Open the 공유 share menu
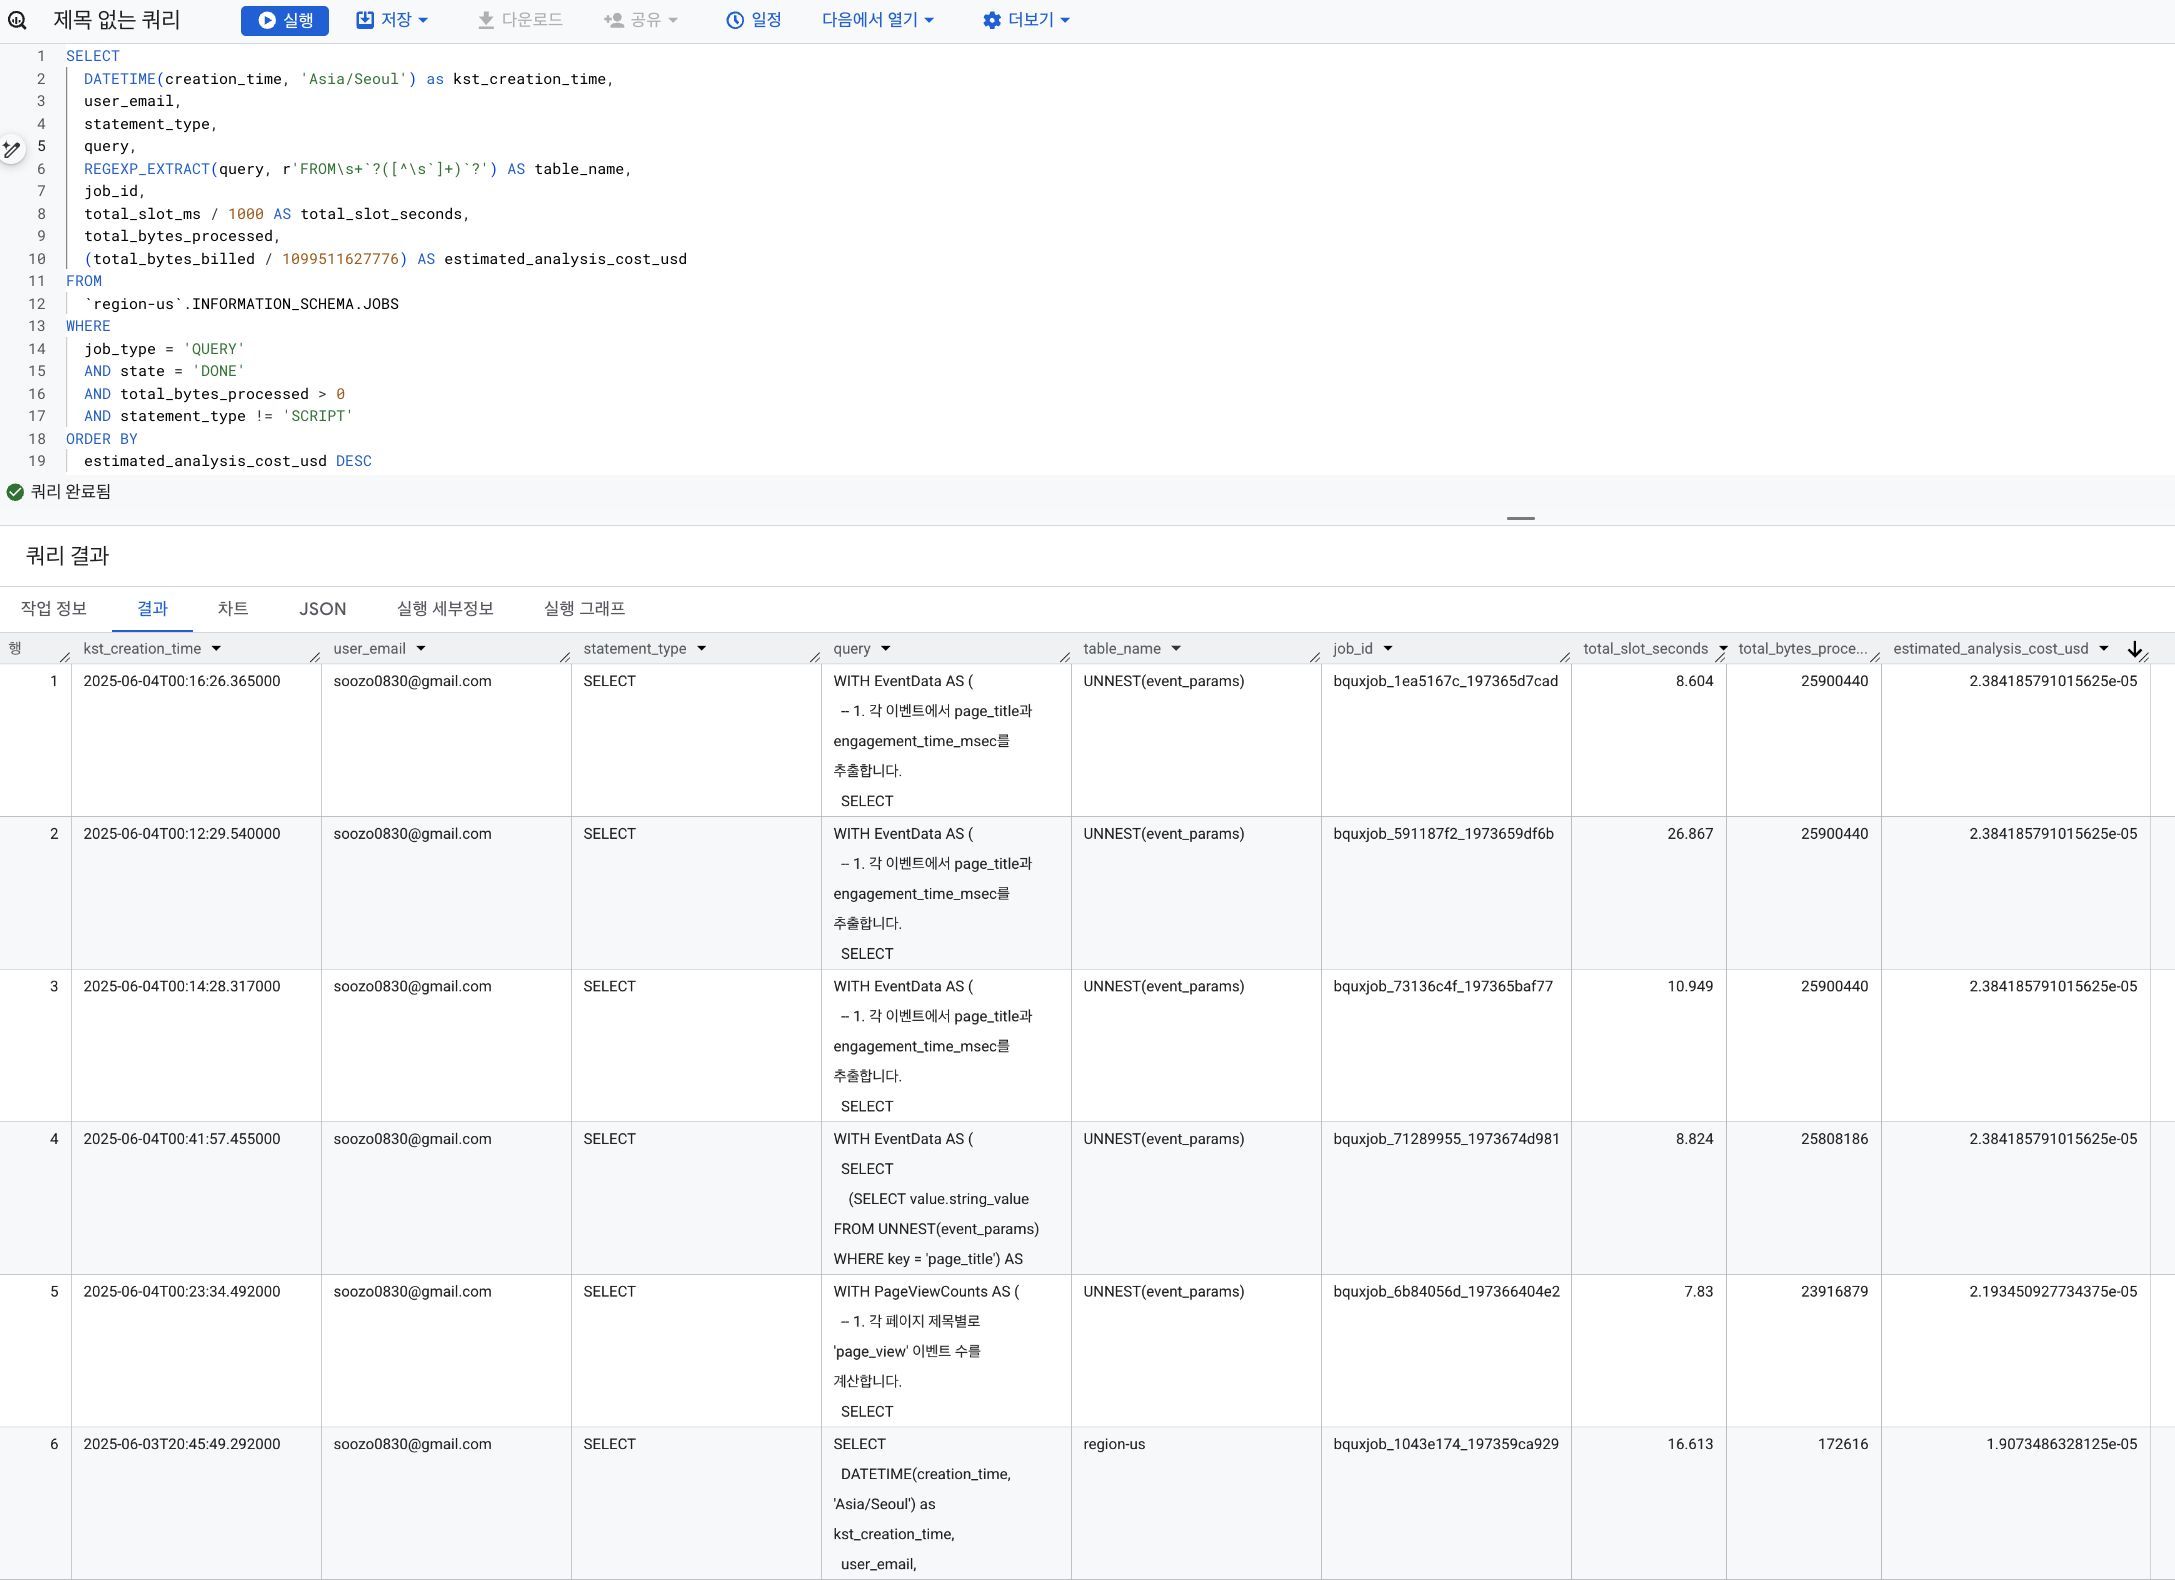This screenshot has width=2175, height=1580. pos(642,20)
